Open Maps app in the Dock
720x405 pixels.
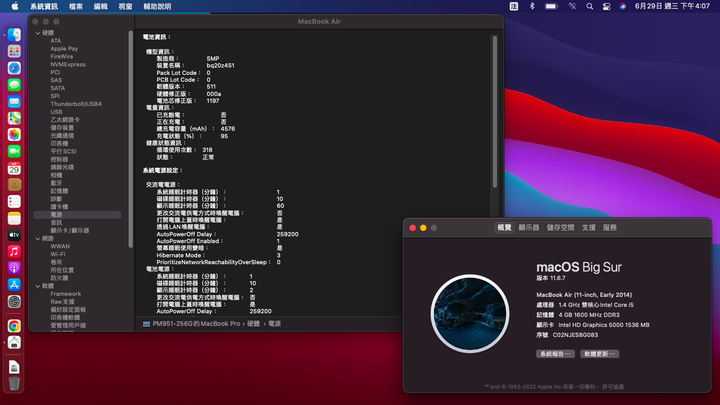(x=14, y=118)
